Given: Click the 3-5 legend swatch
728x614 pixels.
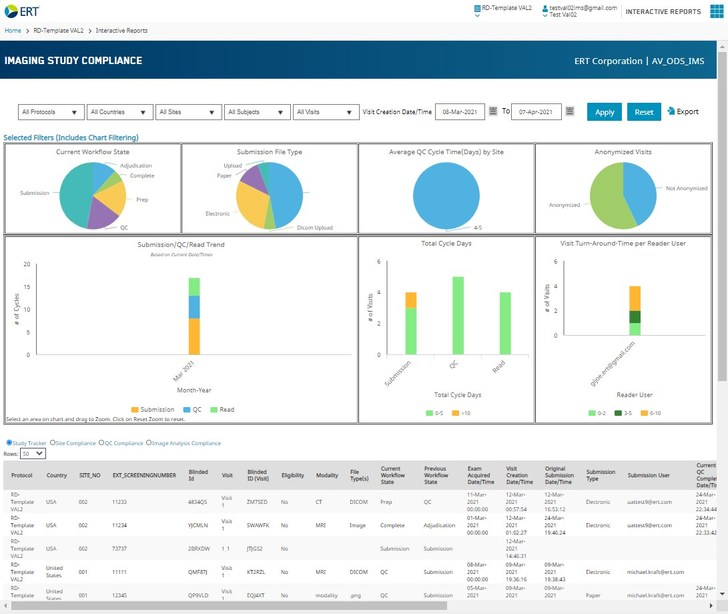Looking at the screenshot, I should coord(618,413).
